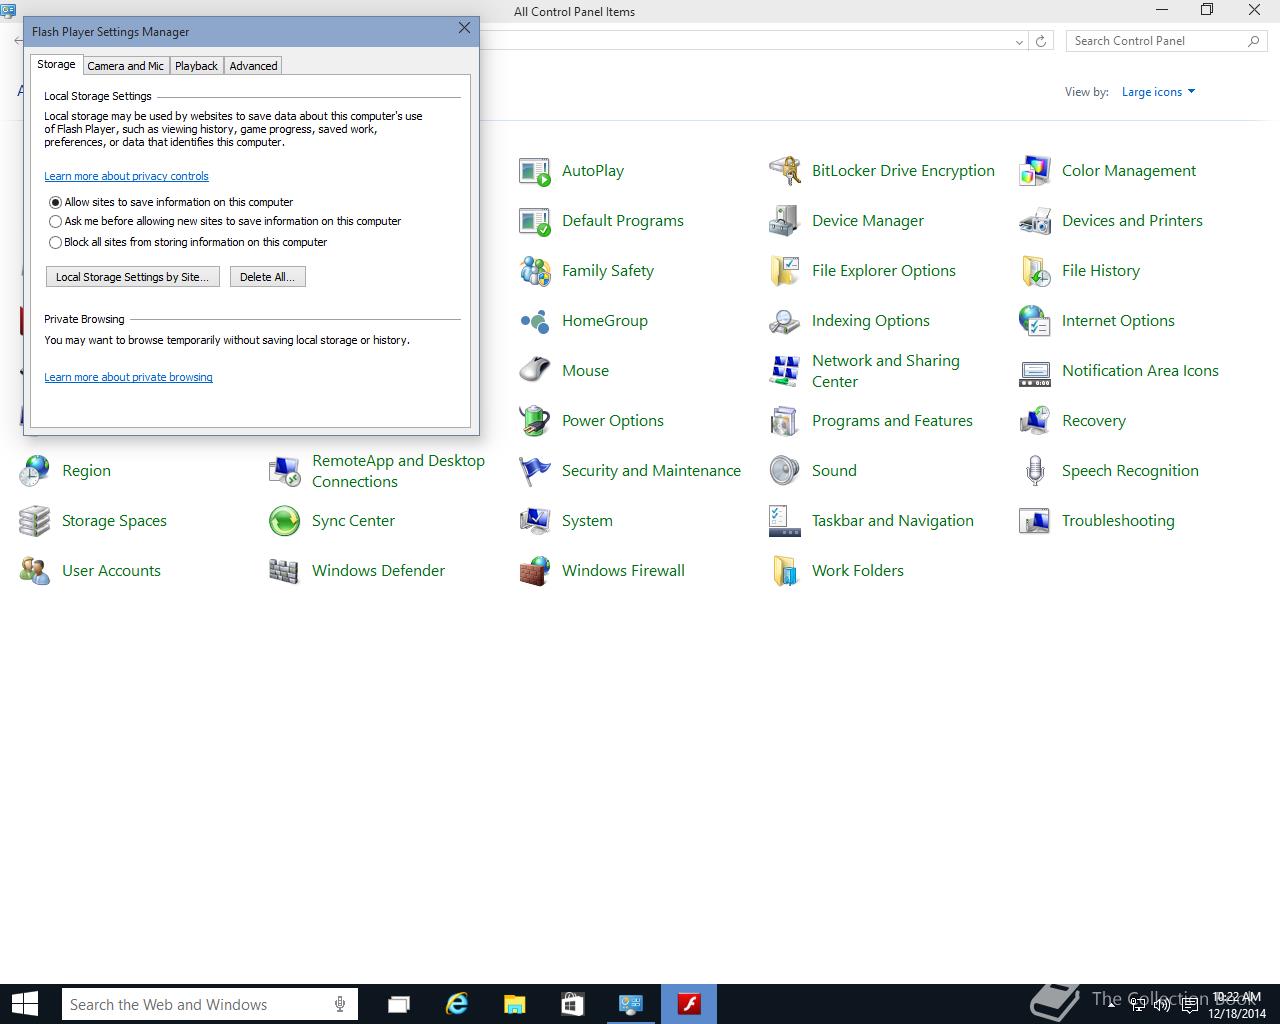
Task: Refresh the Control Panel address bar
Action: 1041,41
